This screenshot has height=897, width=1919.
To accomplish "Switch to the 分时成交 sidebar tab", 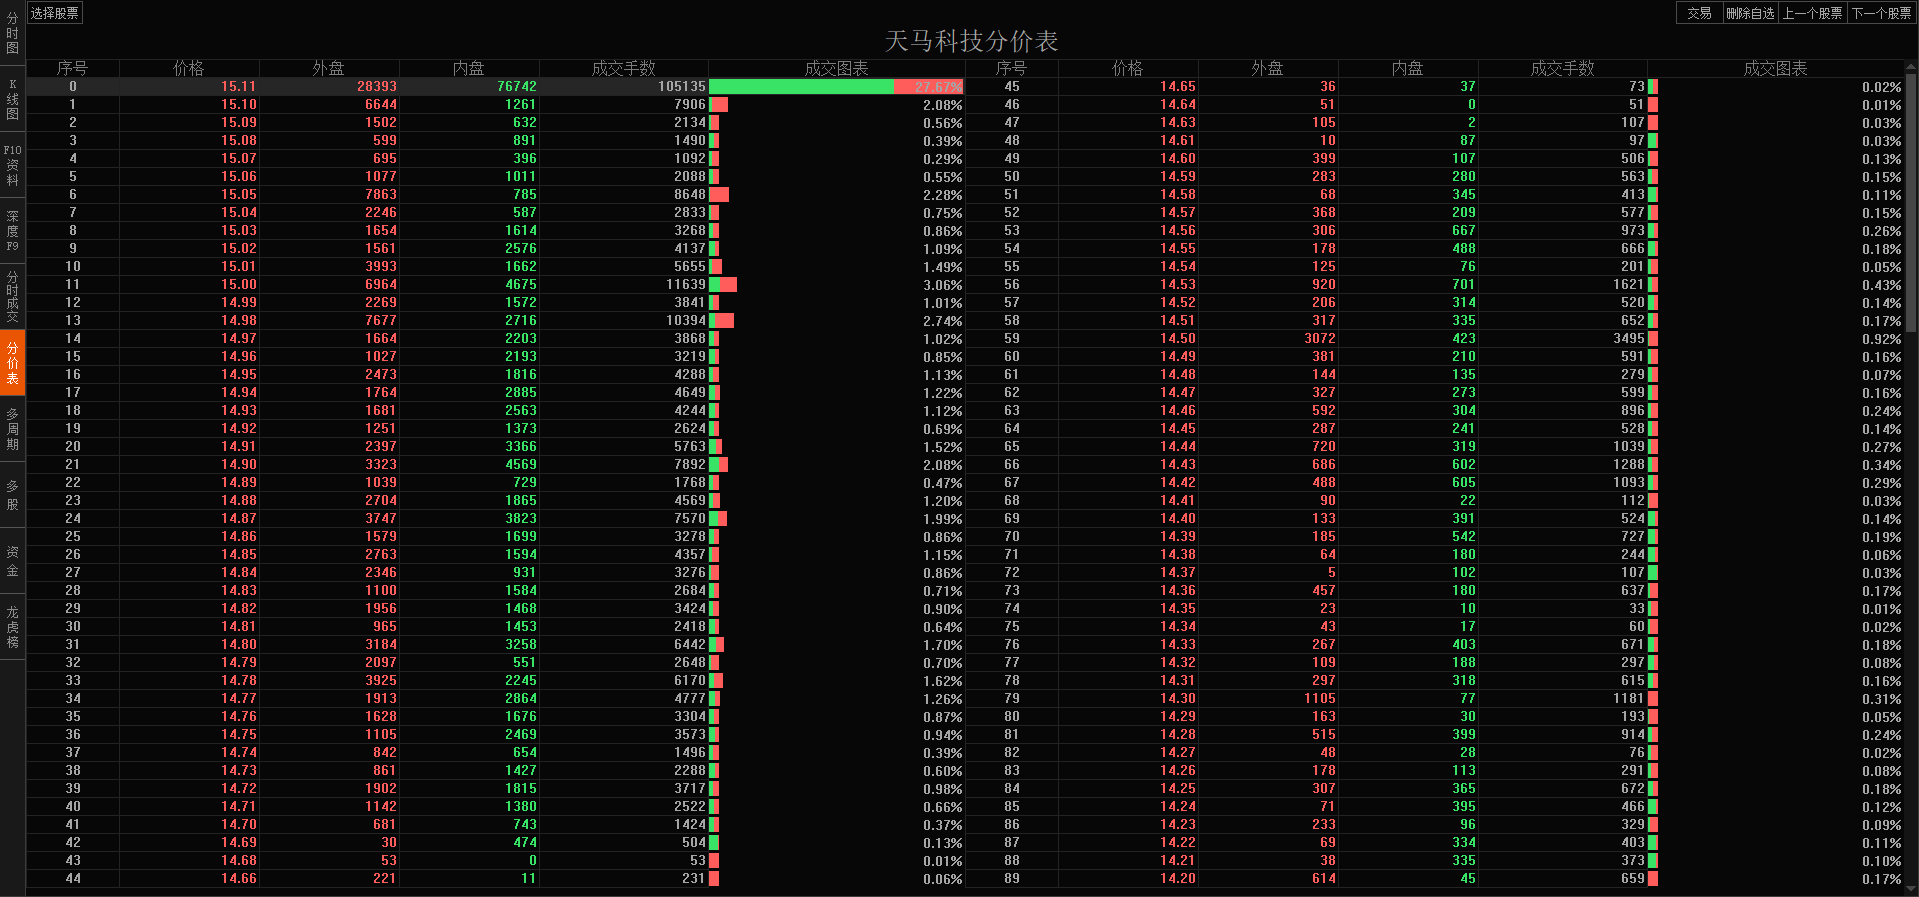I will click(x=12, y=297).
